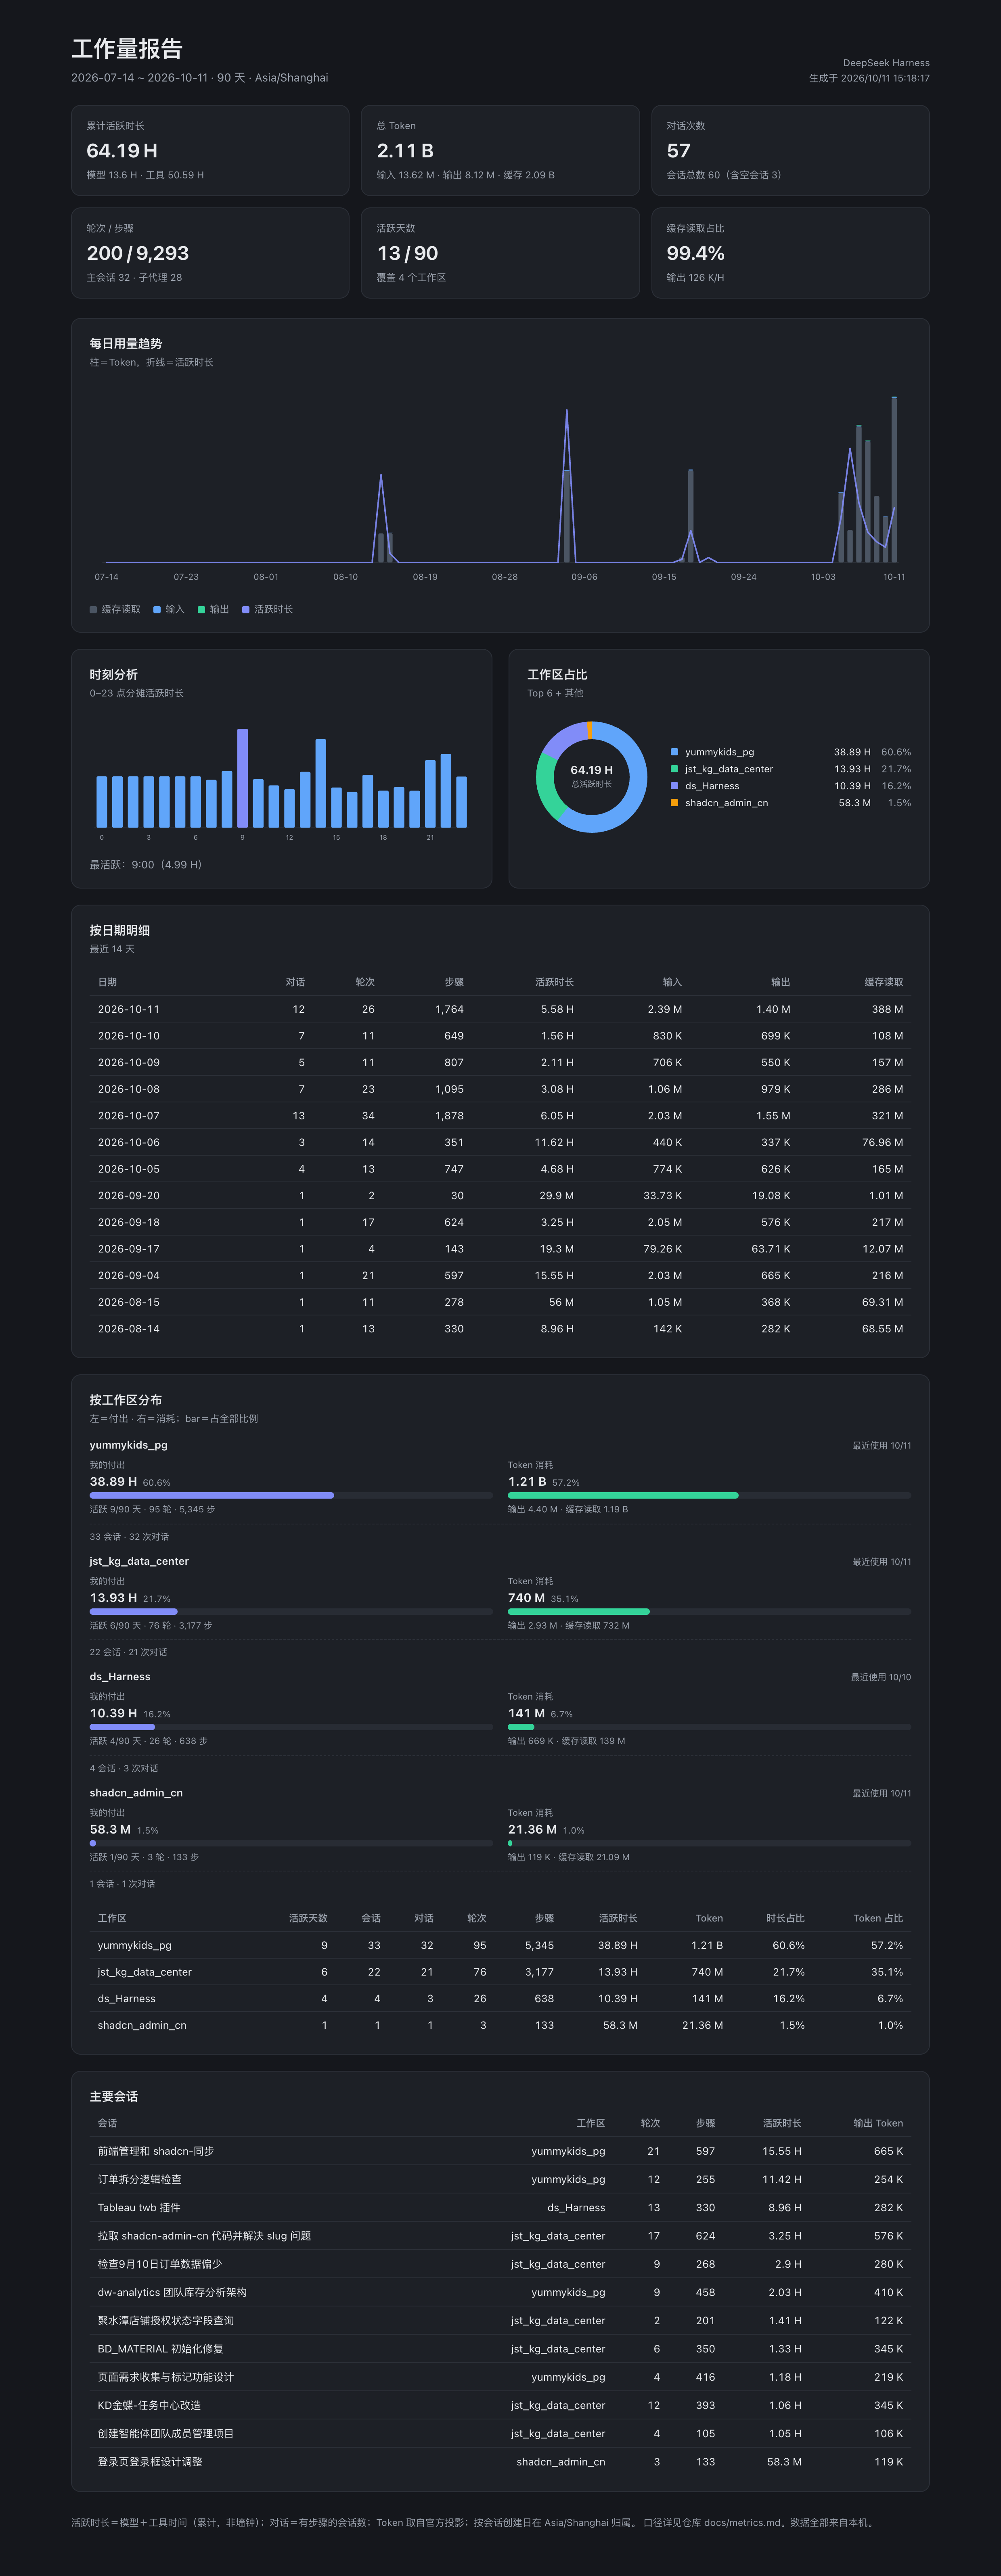Click the Token 占比 column header

point(878,1918)
